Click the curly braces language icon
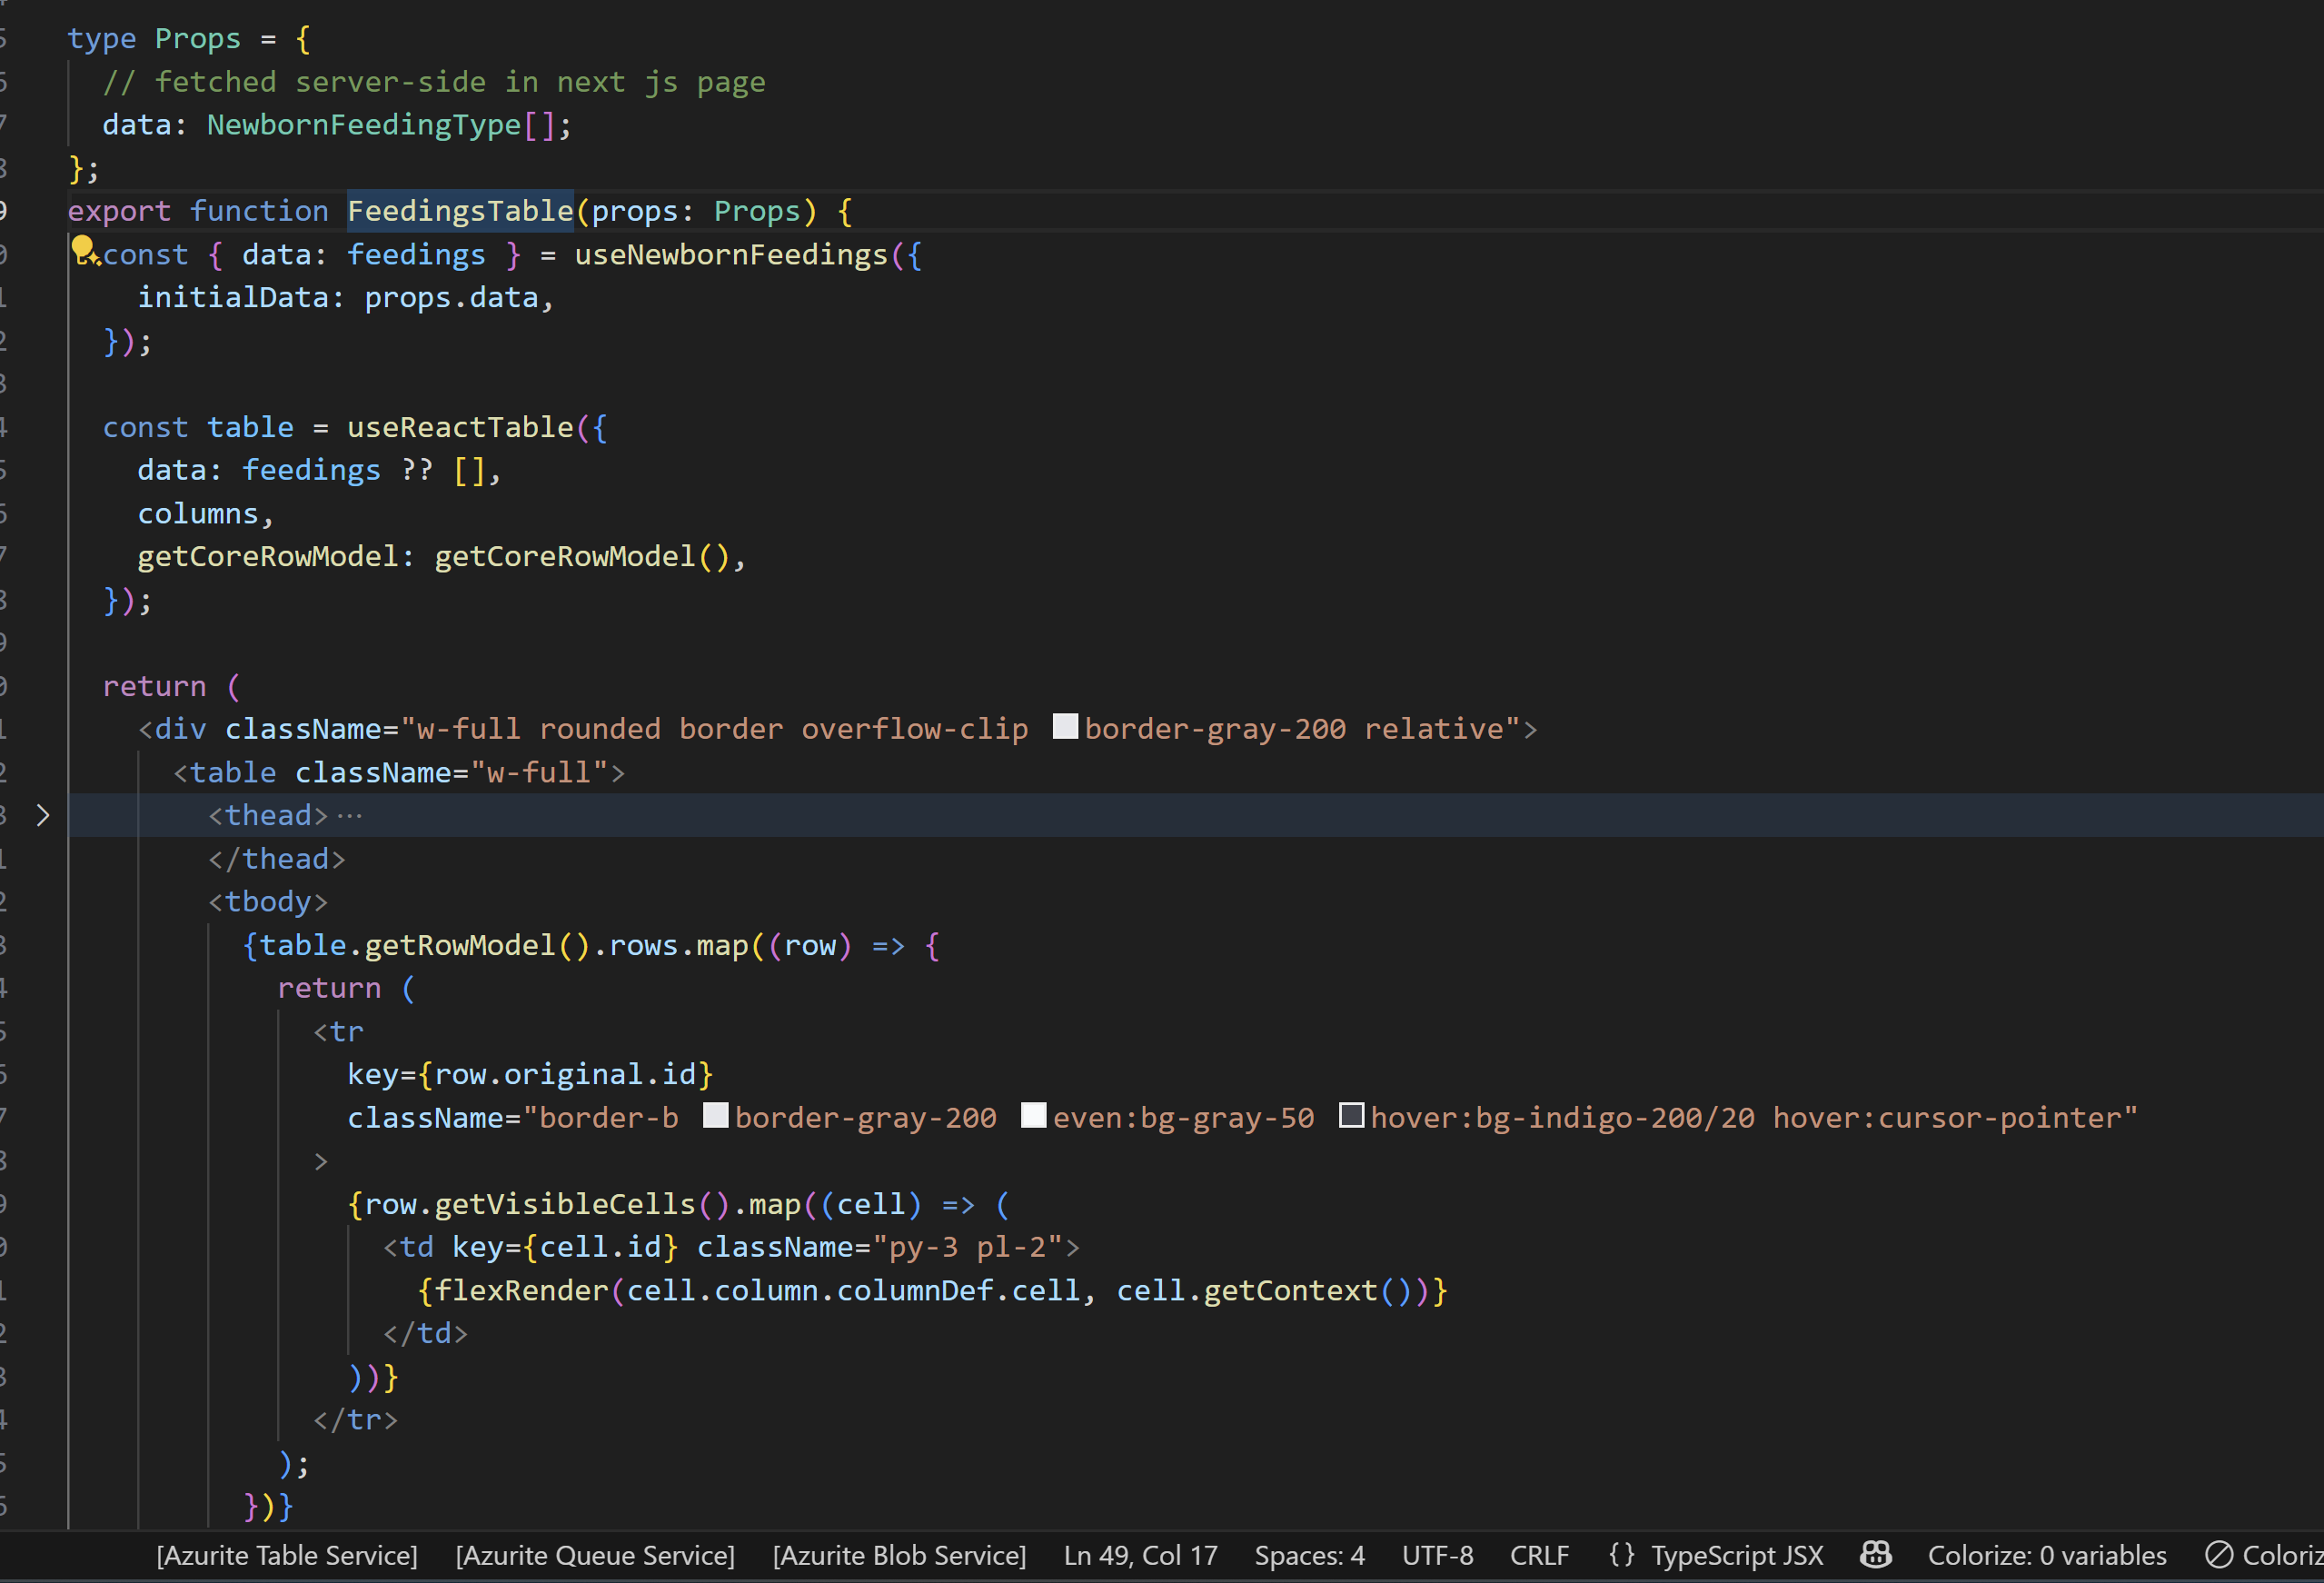 coord(1621,1555)
